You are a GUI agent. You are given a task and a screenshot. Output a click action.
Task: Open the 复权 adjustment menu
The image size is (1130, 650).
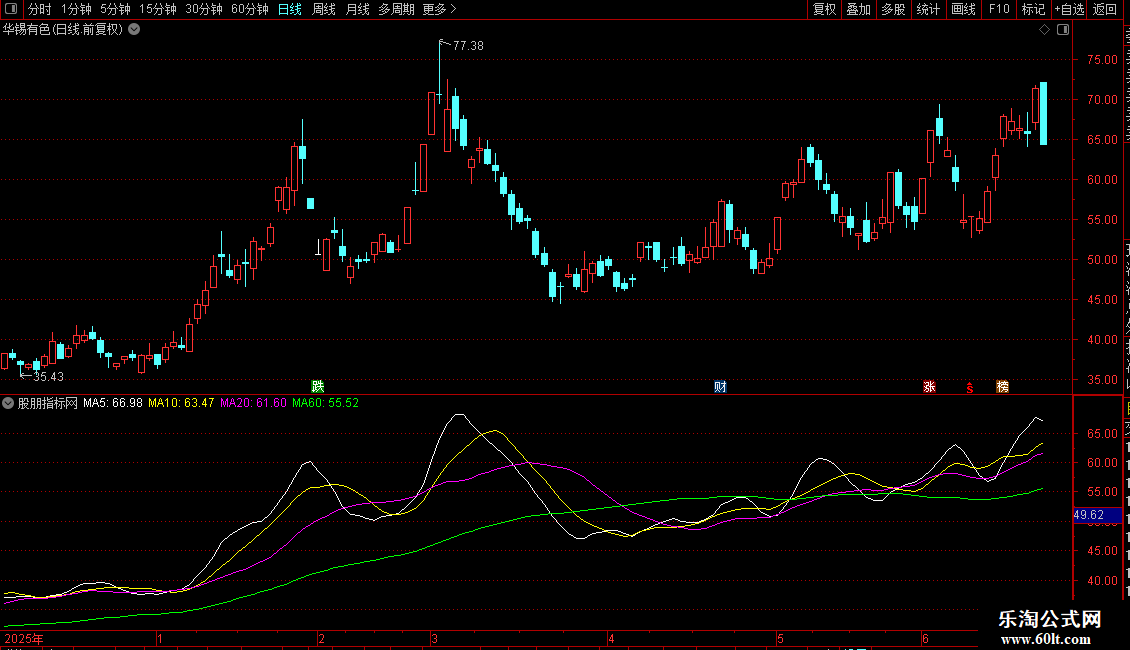[824, 9]
